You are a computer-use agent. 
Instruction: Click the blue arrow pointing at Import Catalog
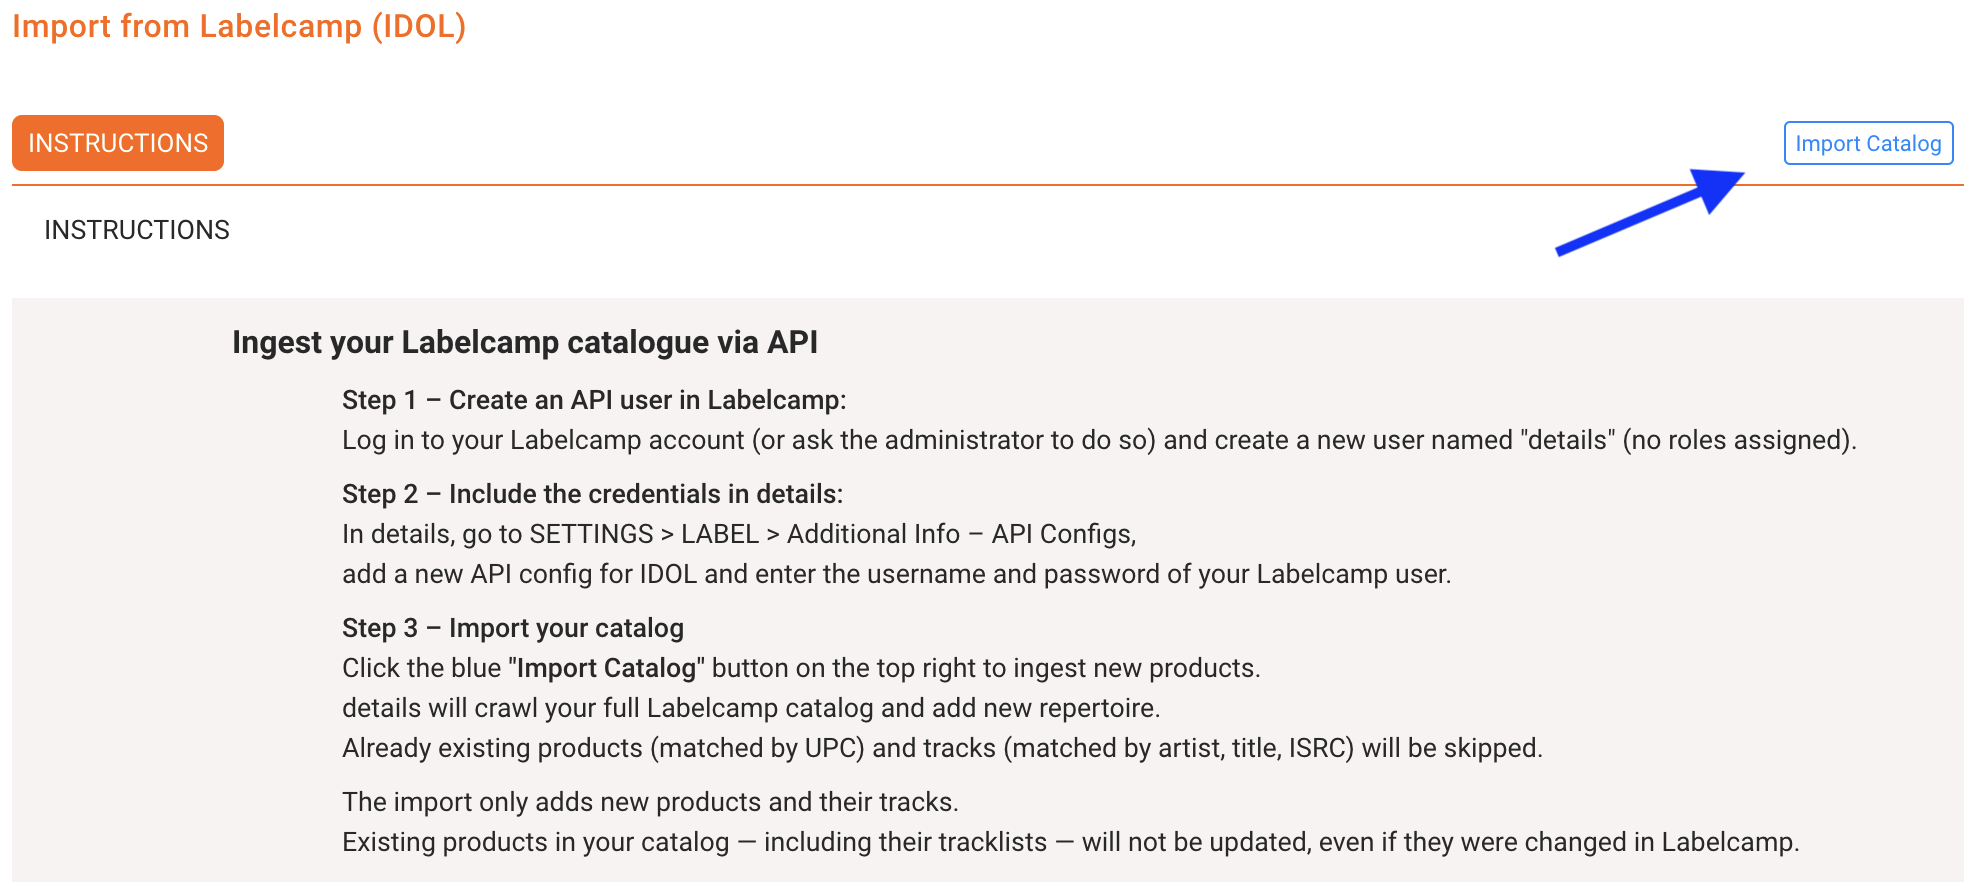pos(1650,212)
